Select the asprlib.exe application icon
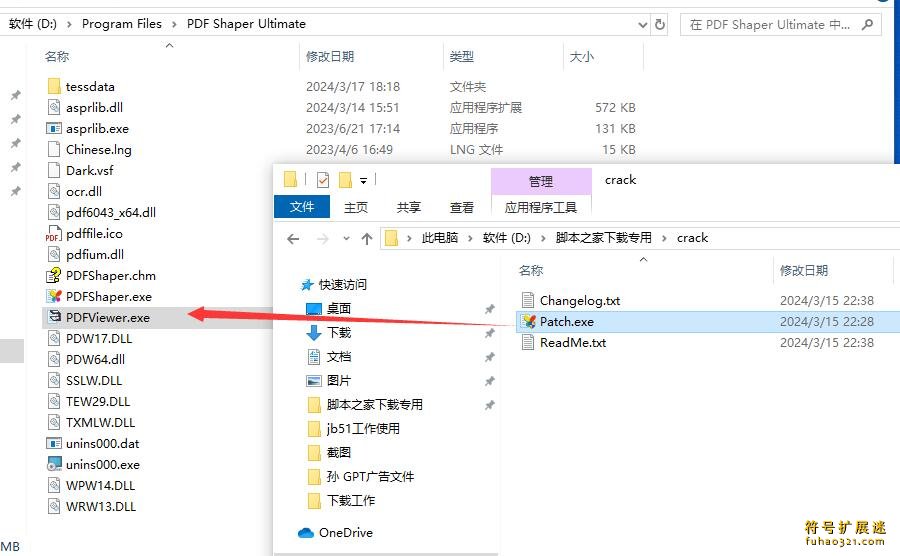 (x=54, y=129)
